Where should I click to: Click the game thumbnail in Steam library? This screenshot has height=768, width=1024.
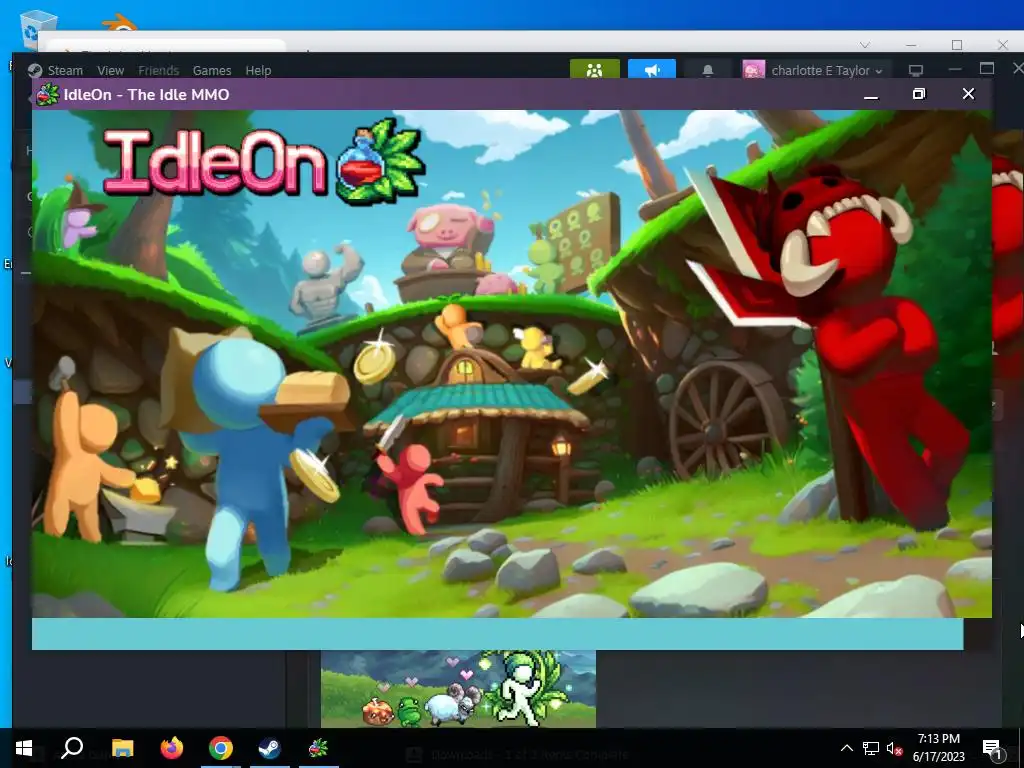tap(458, 688)
